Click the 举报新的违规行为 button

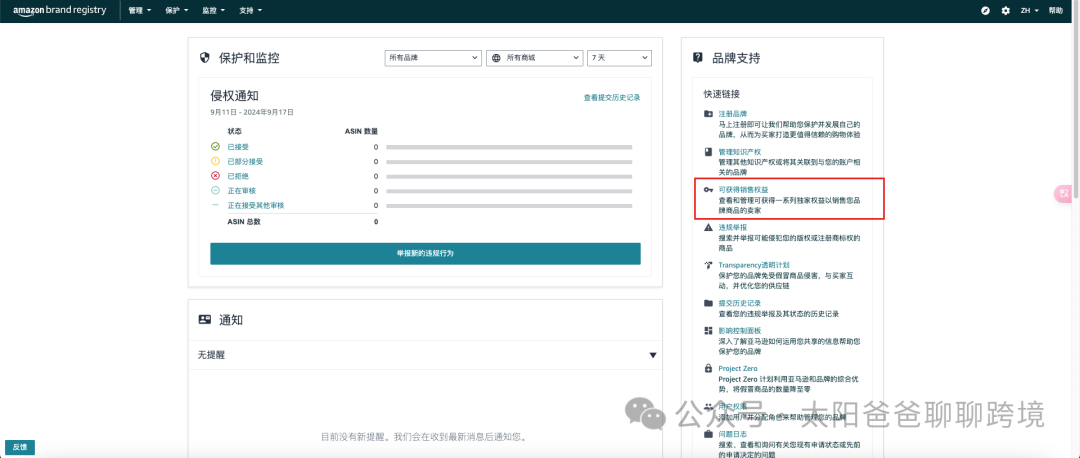[425, 253]
